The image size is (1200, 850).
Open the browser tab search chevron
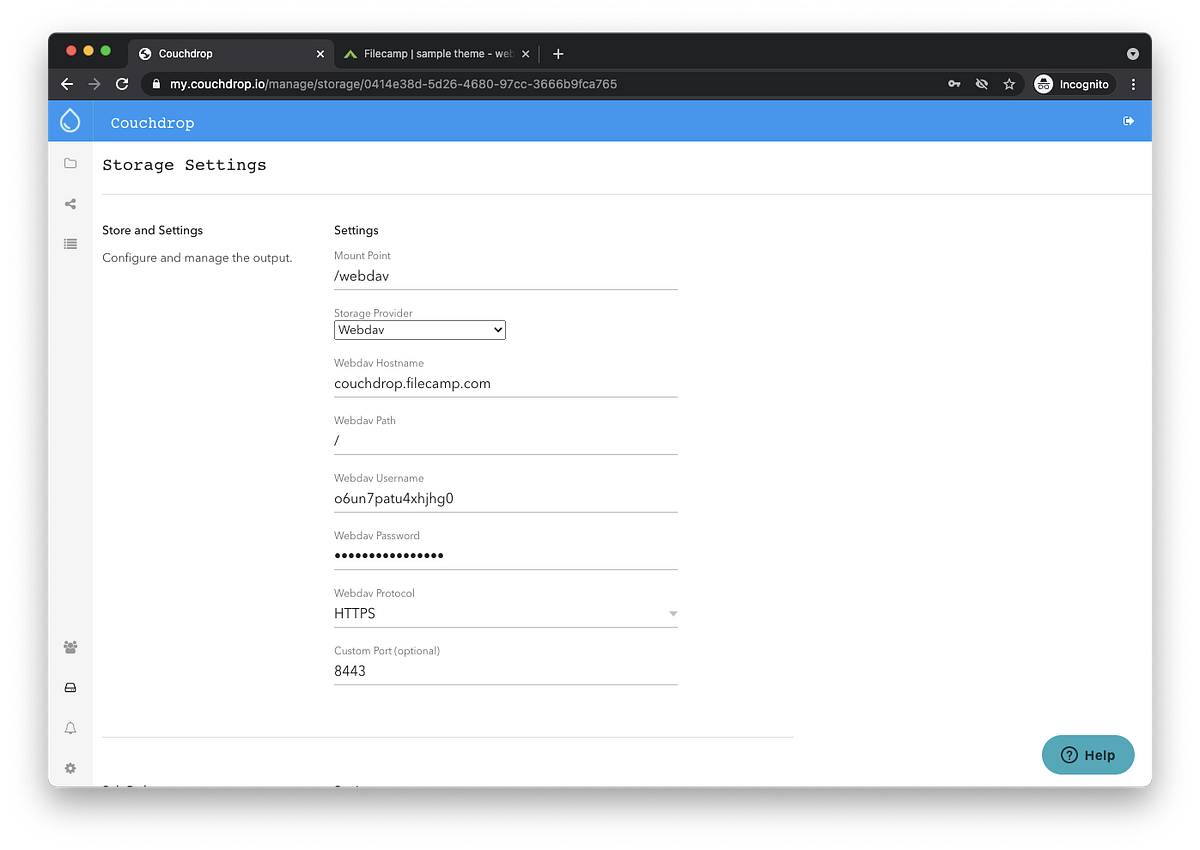(x=1132, y=53)
